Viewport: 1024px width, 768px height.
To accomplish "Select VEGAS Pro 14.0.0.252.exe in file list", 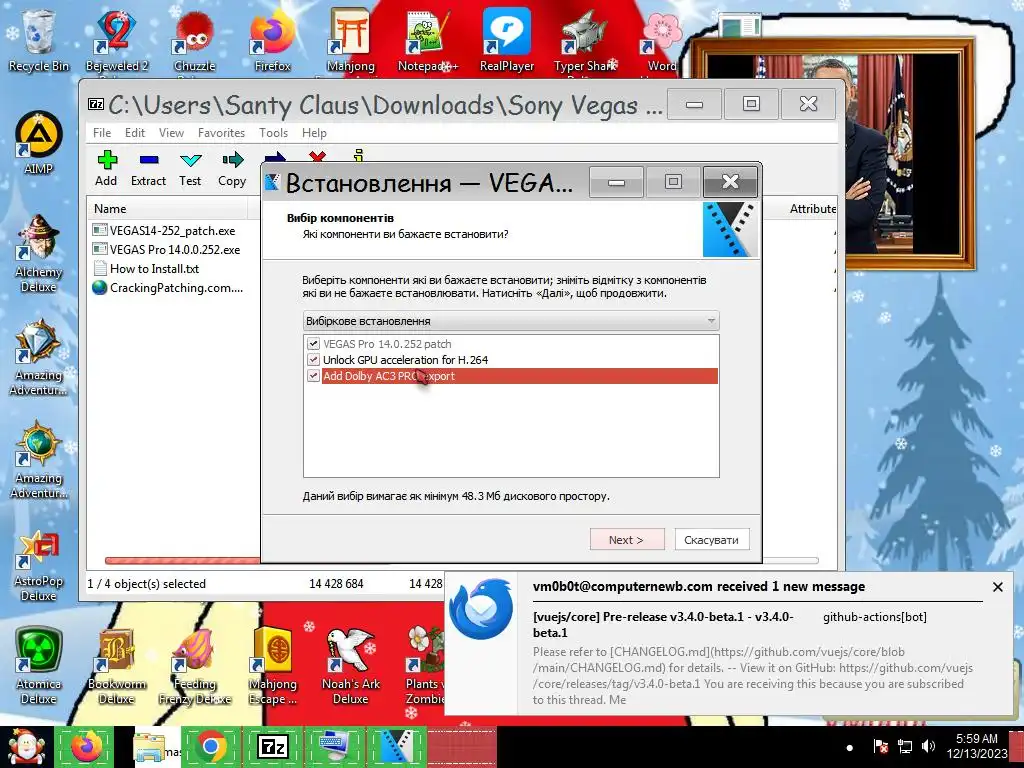I will click(x=166, y=249).
